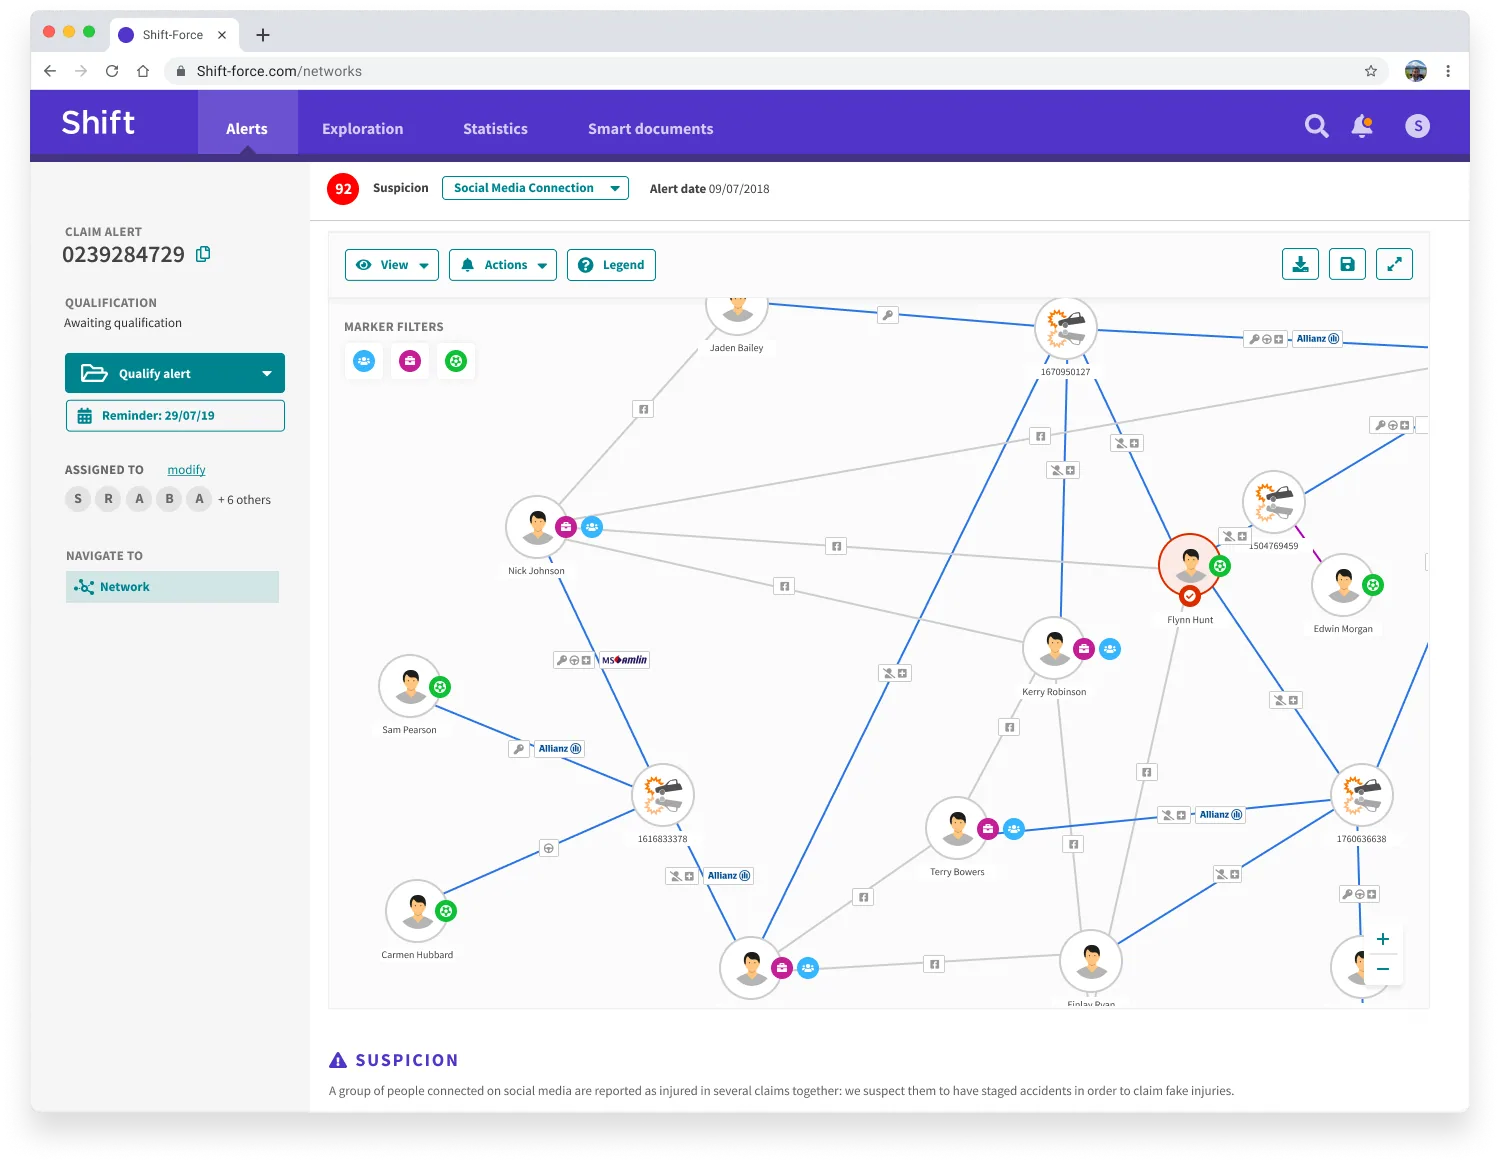Expand network graph to fullscreen
This screenshot has height=1163, width=1500.
coord(1394,264)
